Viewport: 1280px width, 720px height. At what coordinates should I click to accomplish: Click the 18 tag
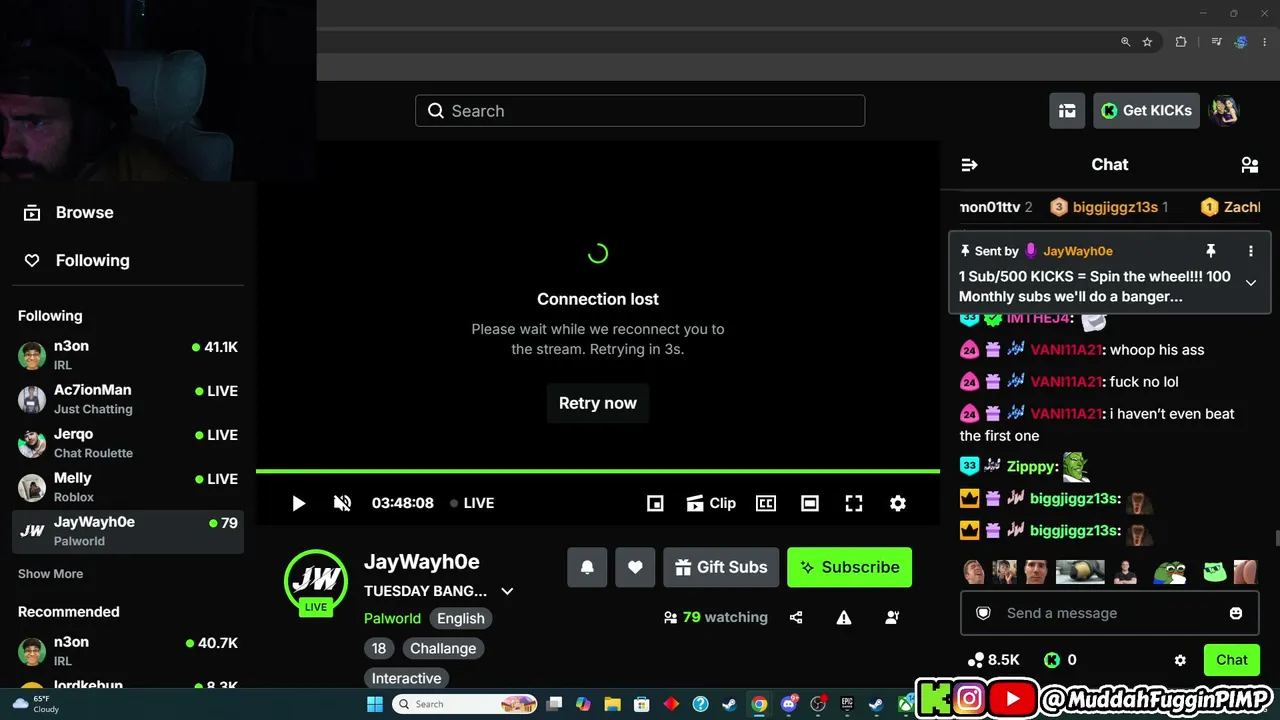[379, 648]
